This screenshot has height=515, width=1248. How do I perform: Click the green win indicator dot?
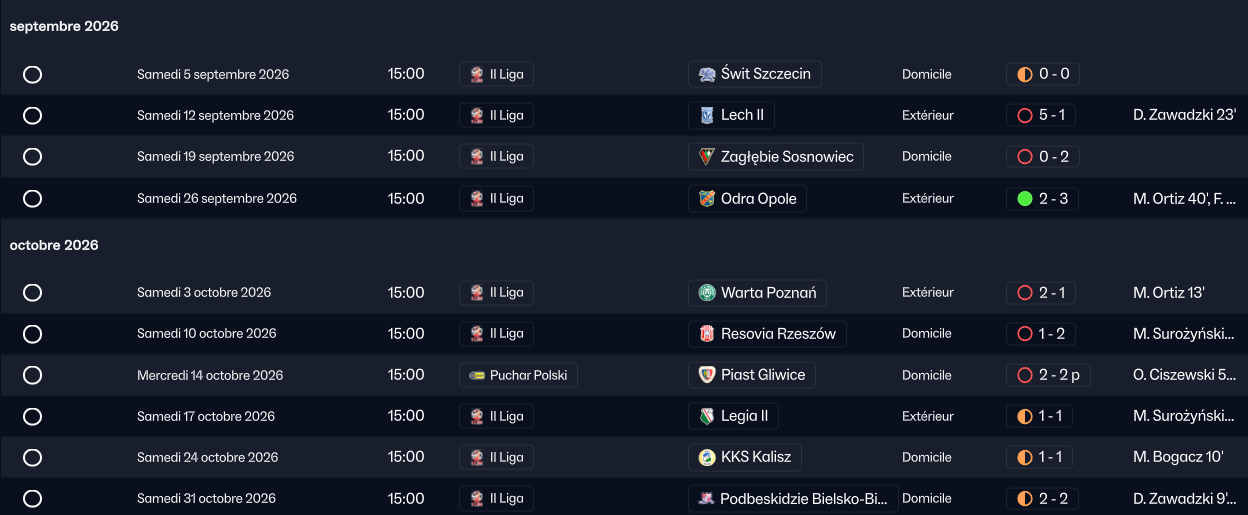[x=1024, y=199]
